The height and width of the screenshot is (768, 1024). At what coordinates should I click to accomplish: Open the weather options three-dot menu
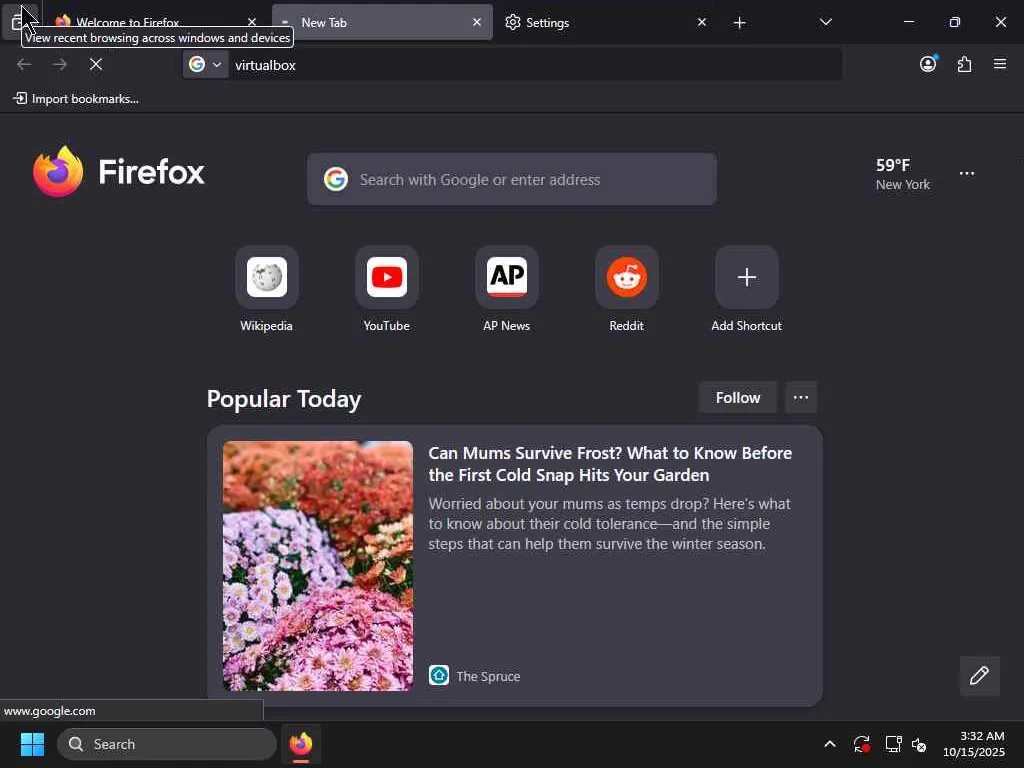[967, 174]
